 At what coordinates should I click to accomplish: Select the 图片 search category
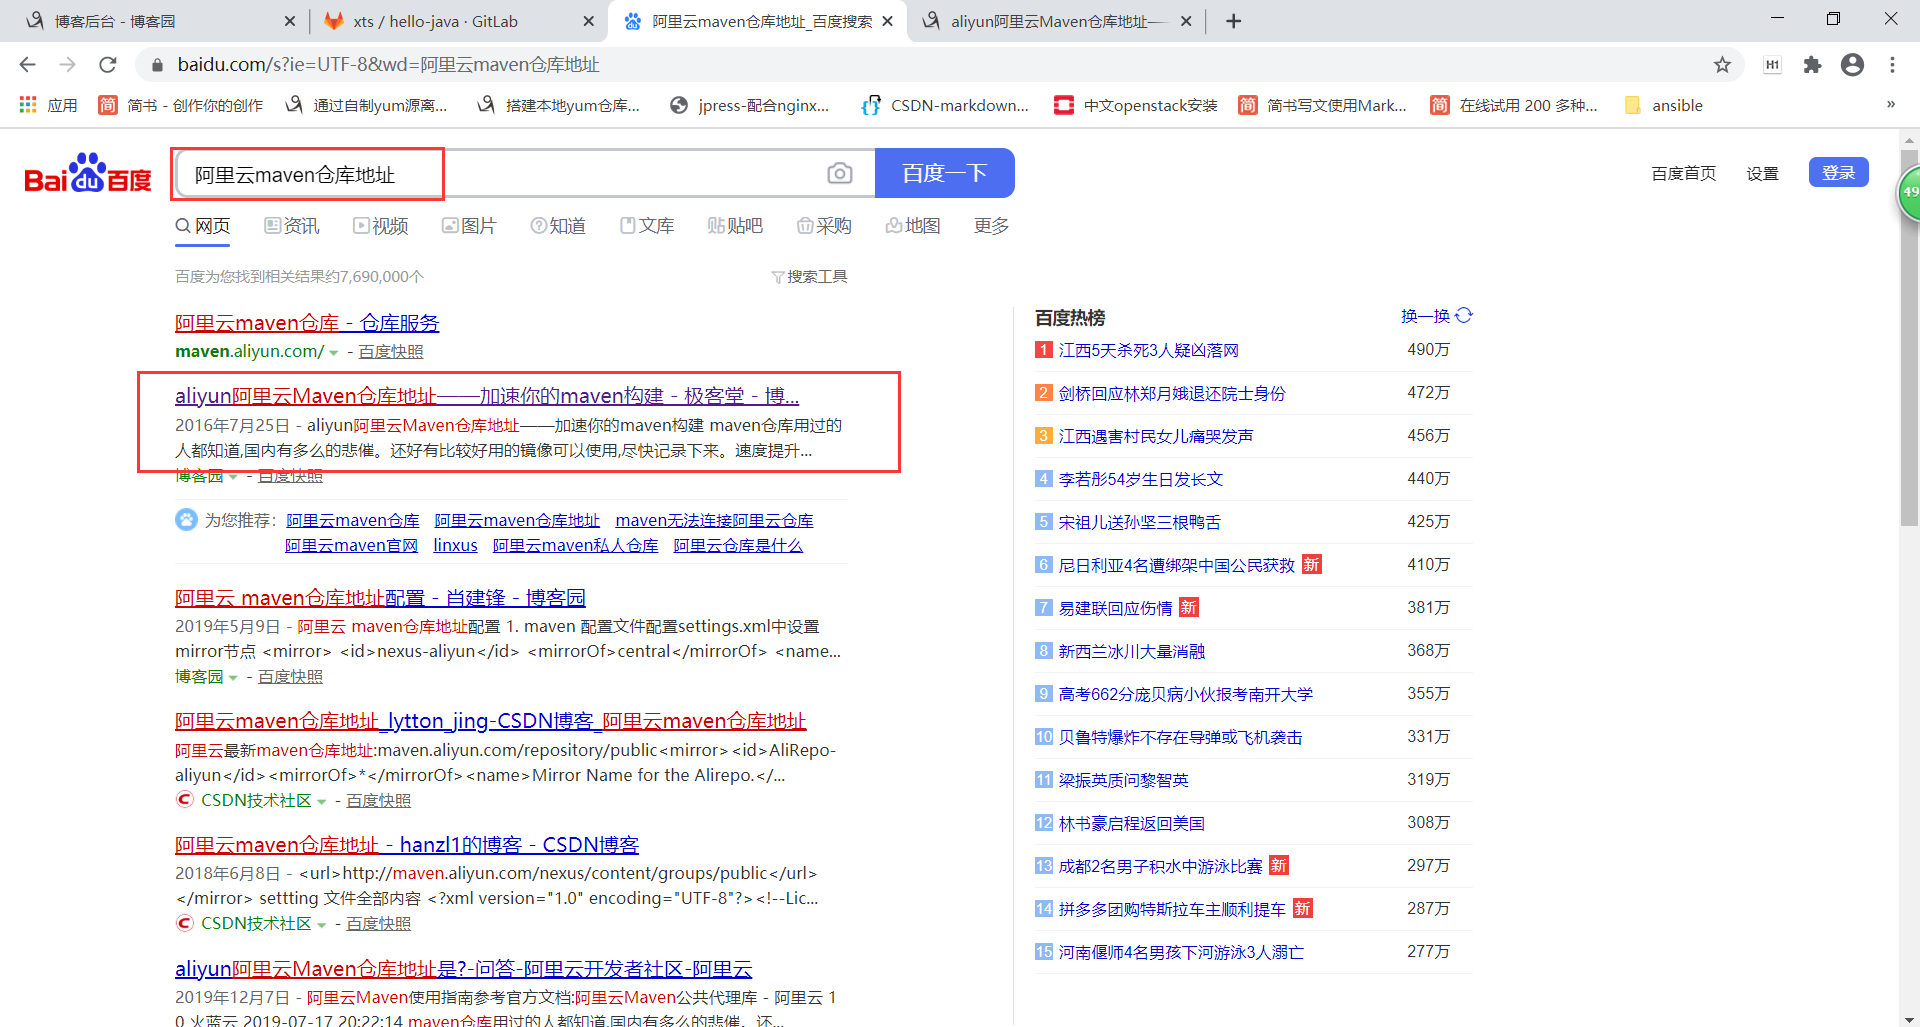469,226
